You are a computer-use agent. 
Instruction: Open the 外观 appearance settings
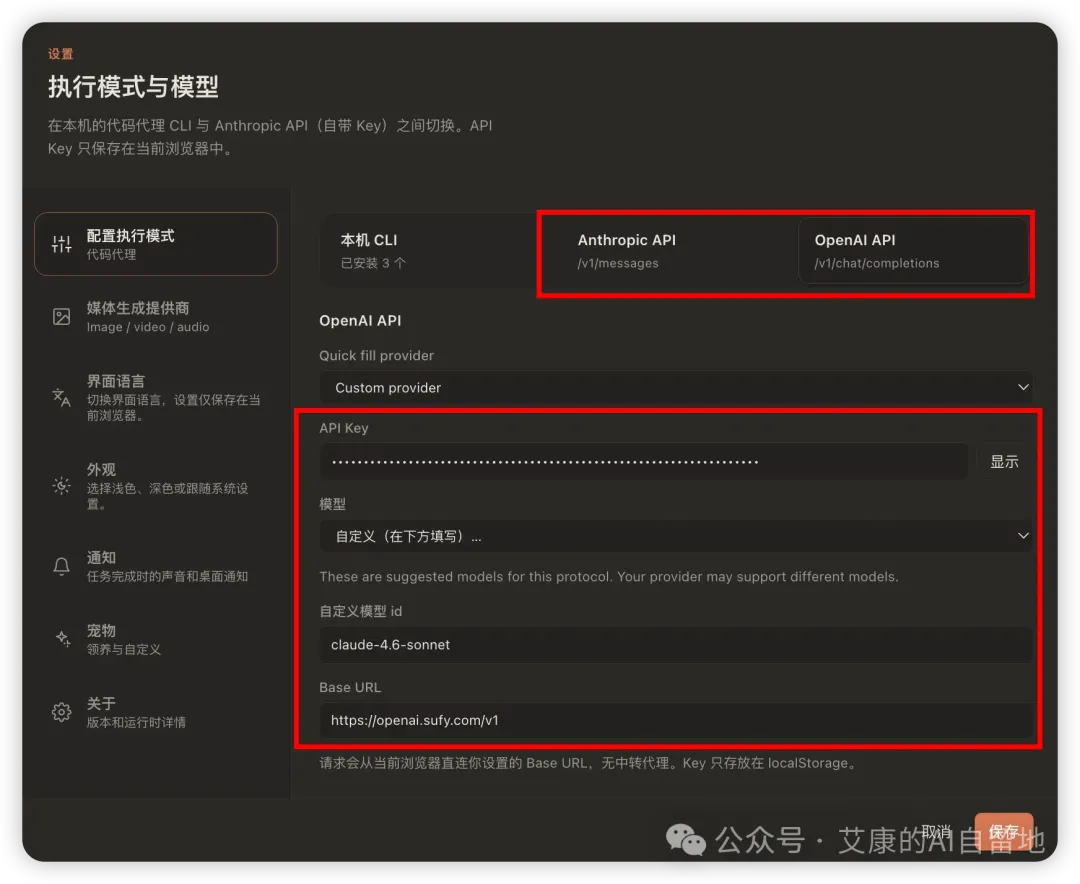[x=156, y=486]
